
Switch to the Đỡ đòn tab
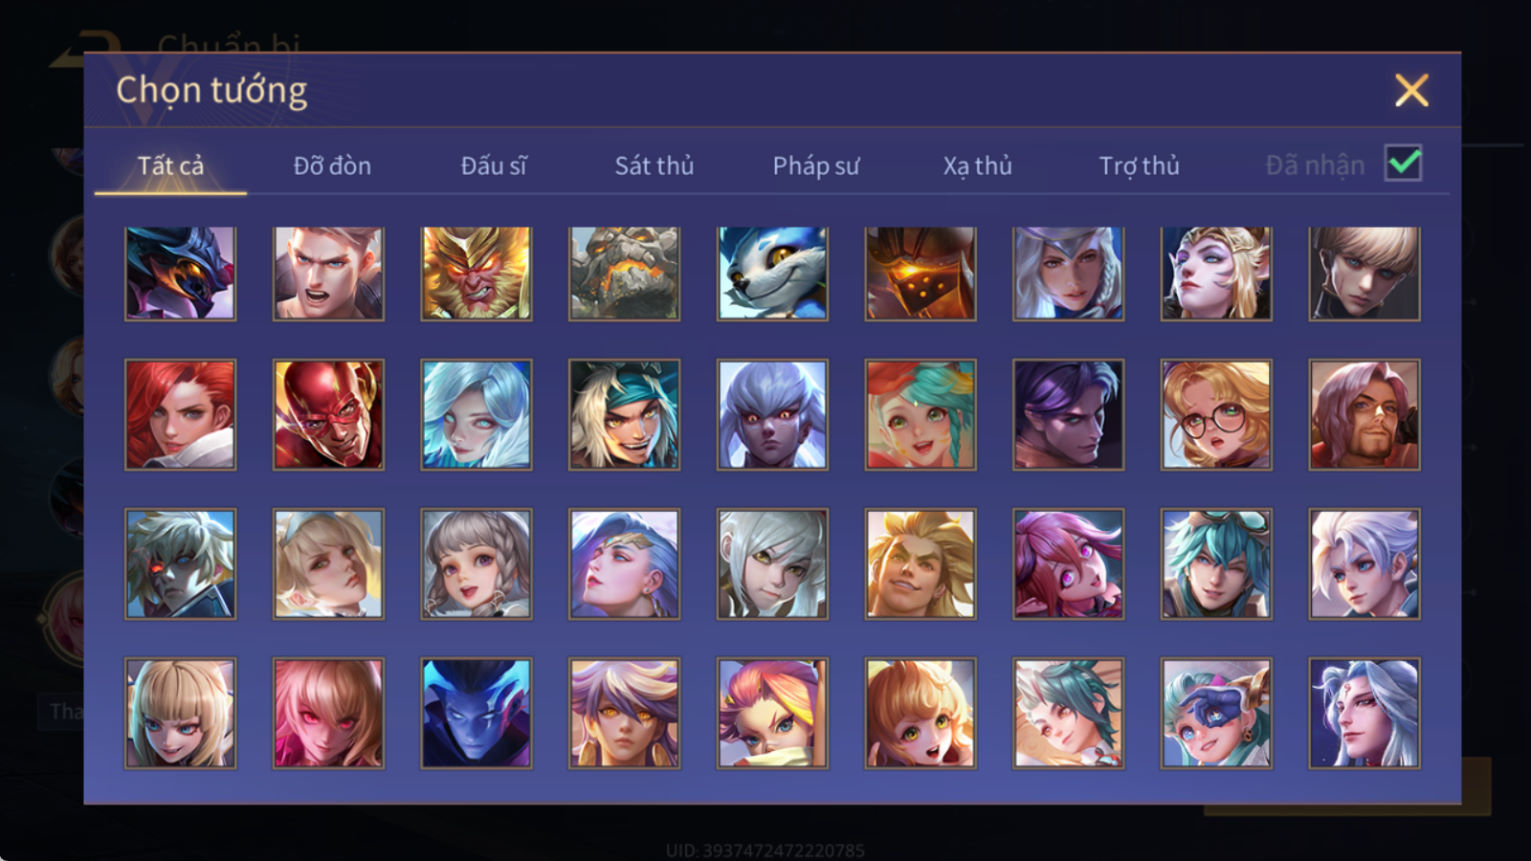(x=332, y=166)
